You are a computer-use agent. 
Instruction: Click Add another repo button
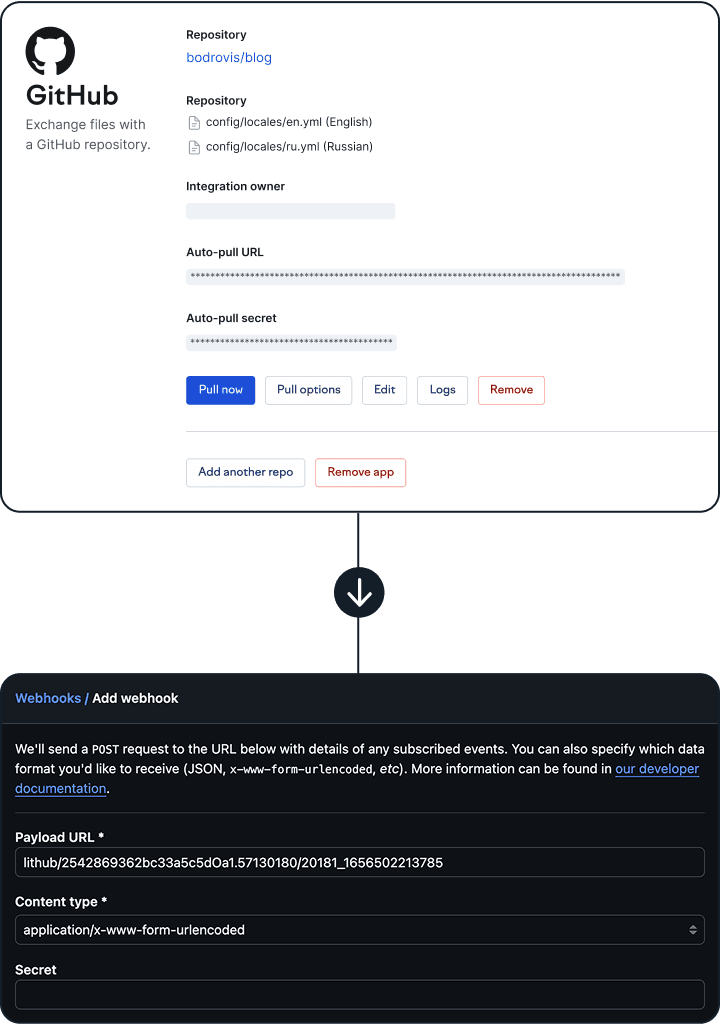pyautogui.click(x=245, y=472)
